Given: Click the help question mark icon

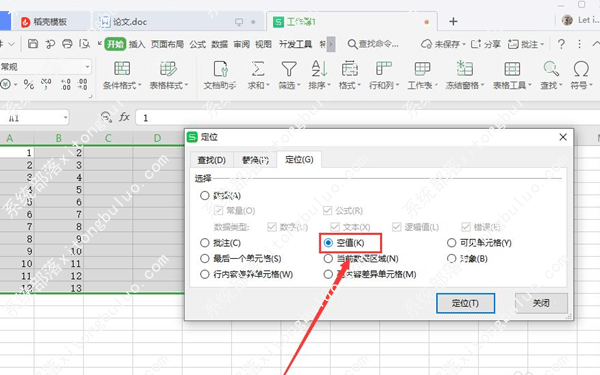Looking at the screenshot, I should click(x=561, y=44).
